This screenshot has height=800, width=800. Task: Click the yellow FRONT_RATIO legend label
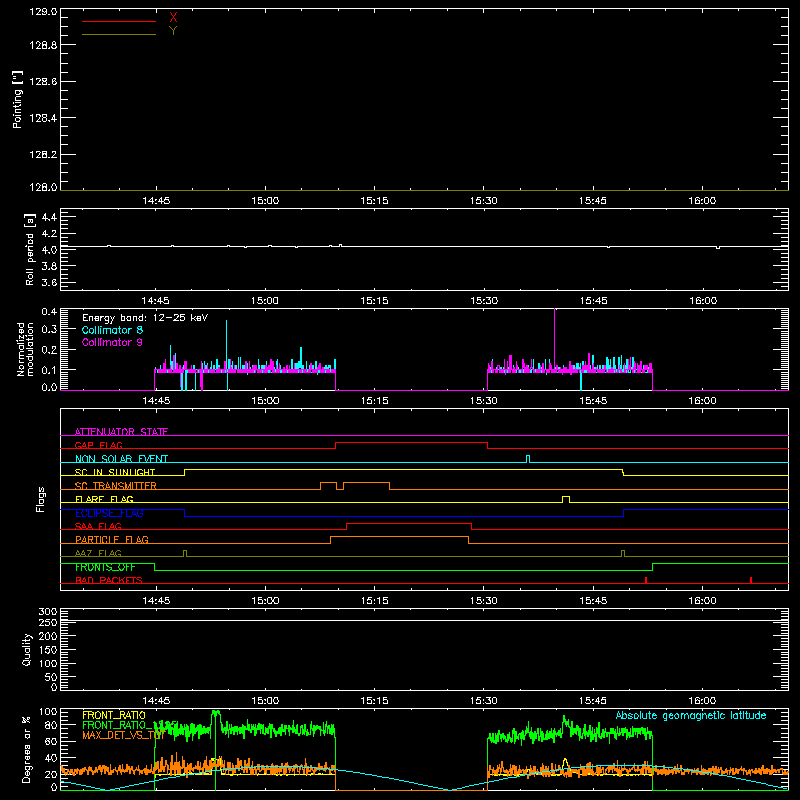click(x=114, y=715)
